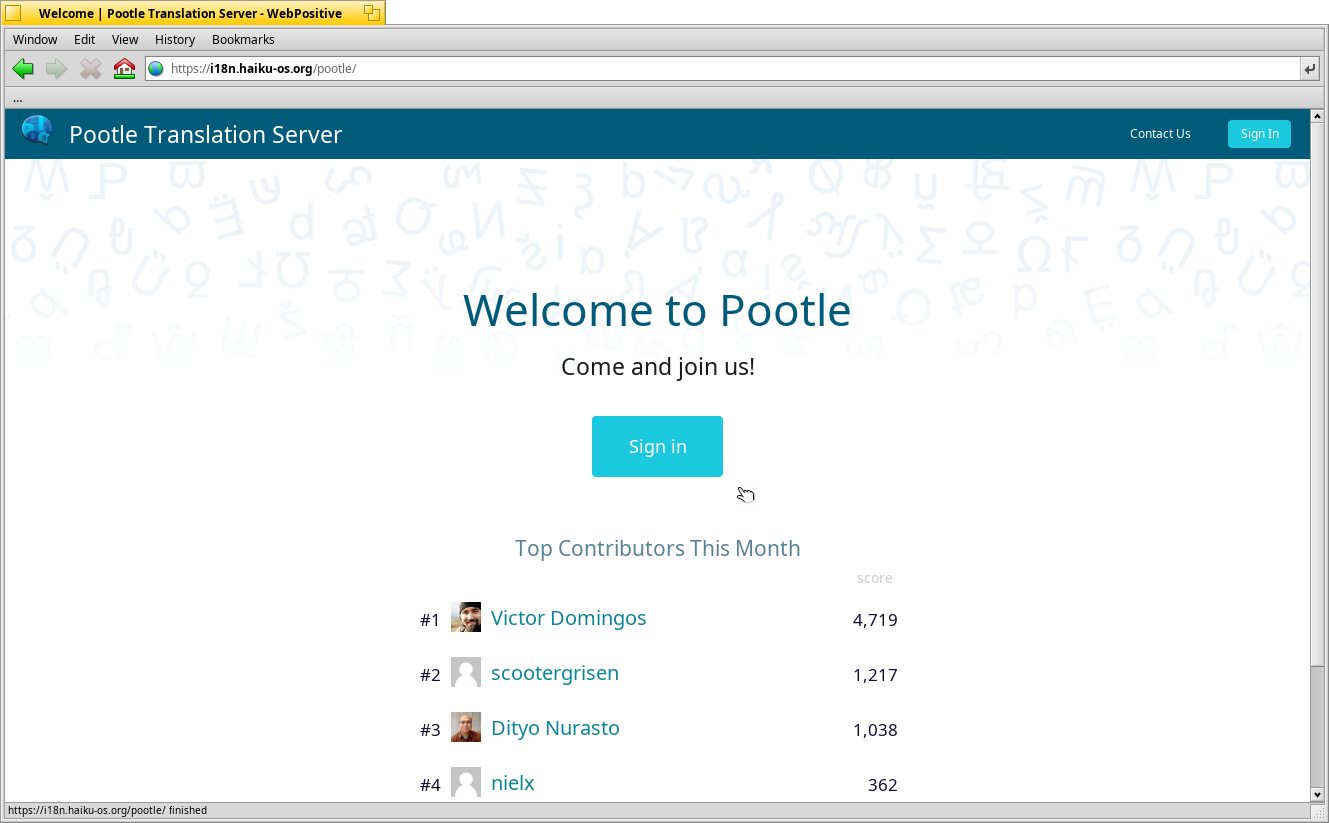Click the scrollbar up arrow
Screen dimensions: 1329x823
pos(1317,116)
